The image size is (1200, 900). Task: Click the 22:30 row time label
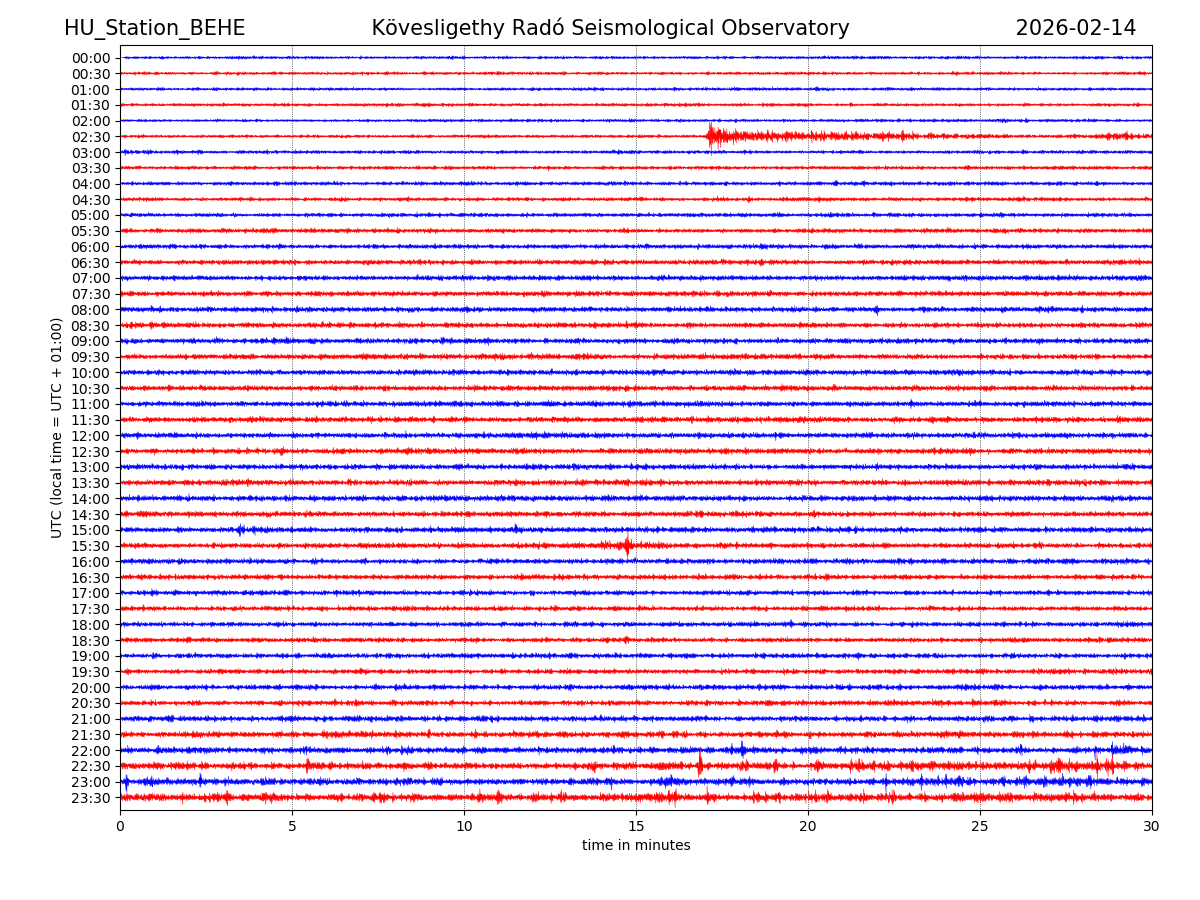(x=91, y=767)
